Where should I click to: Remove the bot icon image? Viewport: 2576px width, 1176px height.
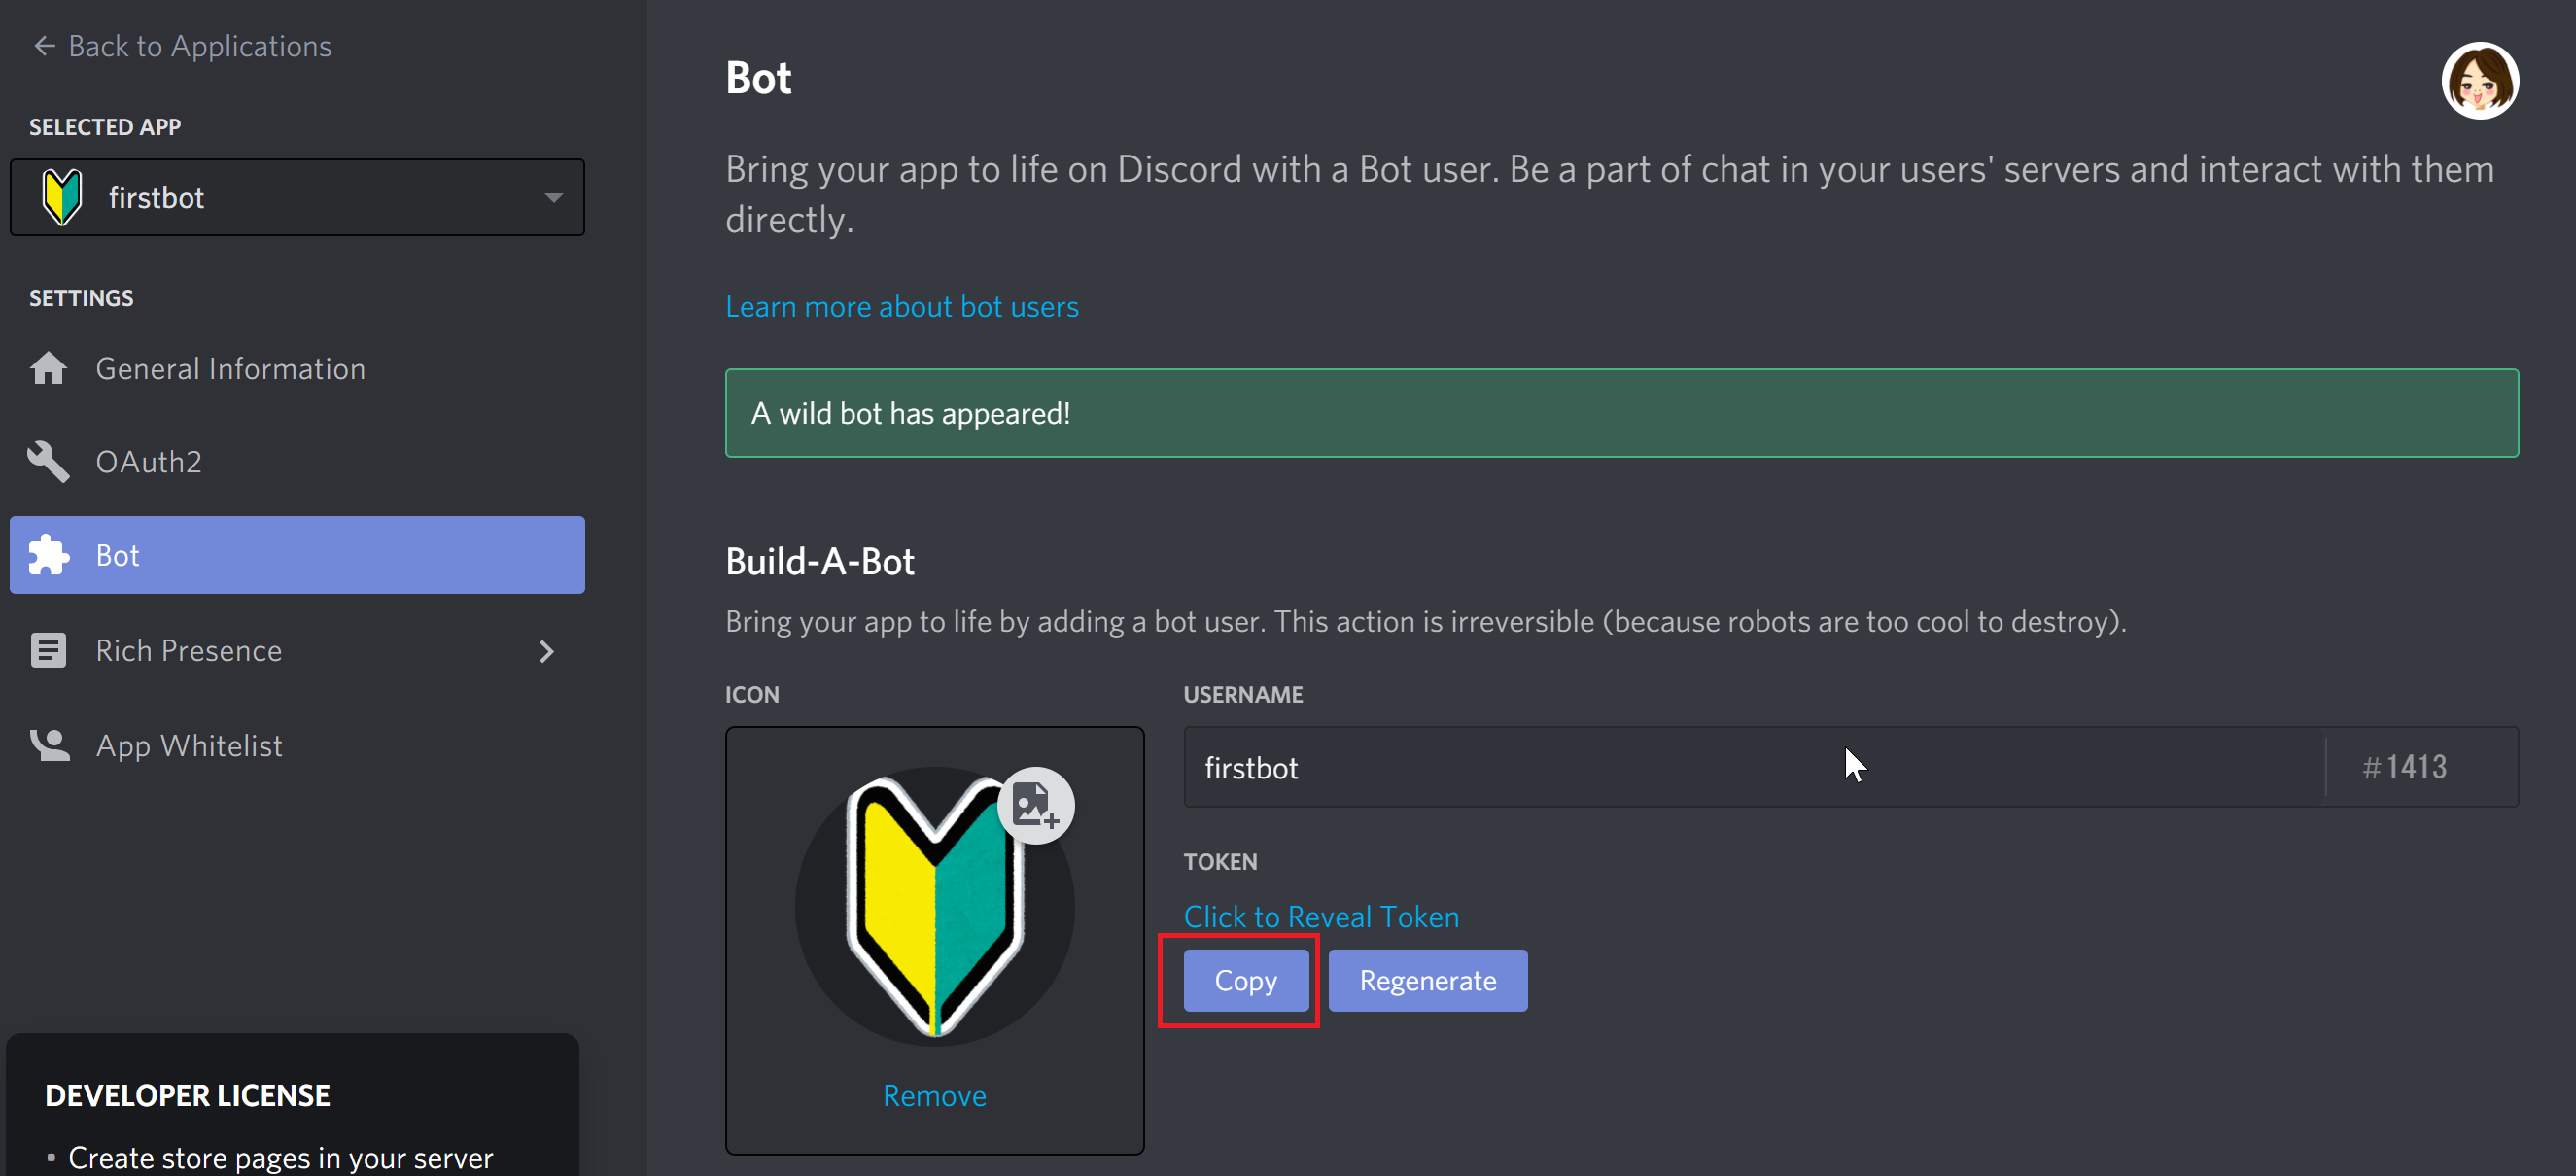point(934,1095)
